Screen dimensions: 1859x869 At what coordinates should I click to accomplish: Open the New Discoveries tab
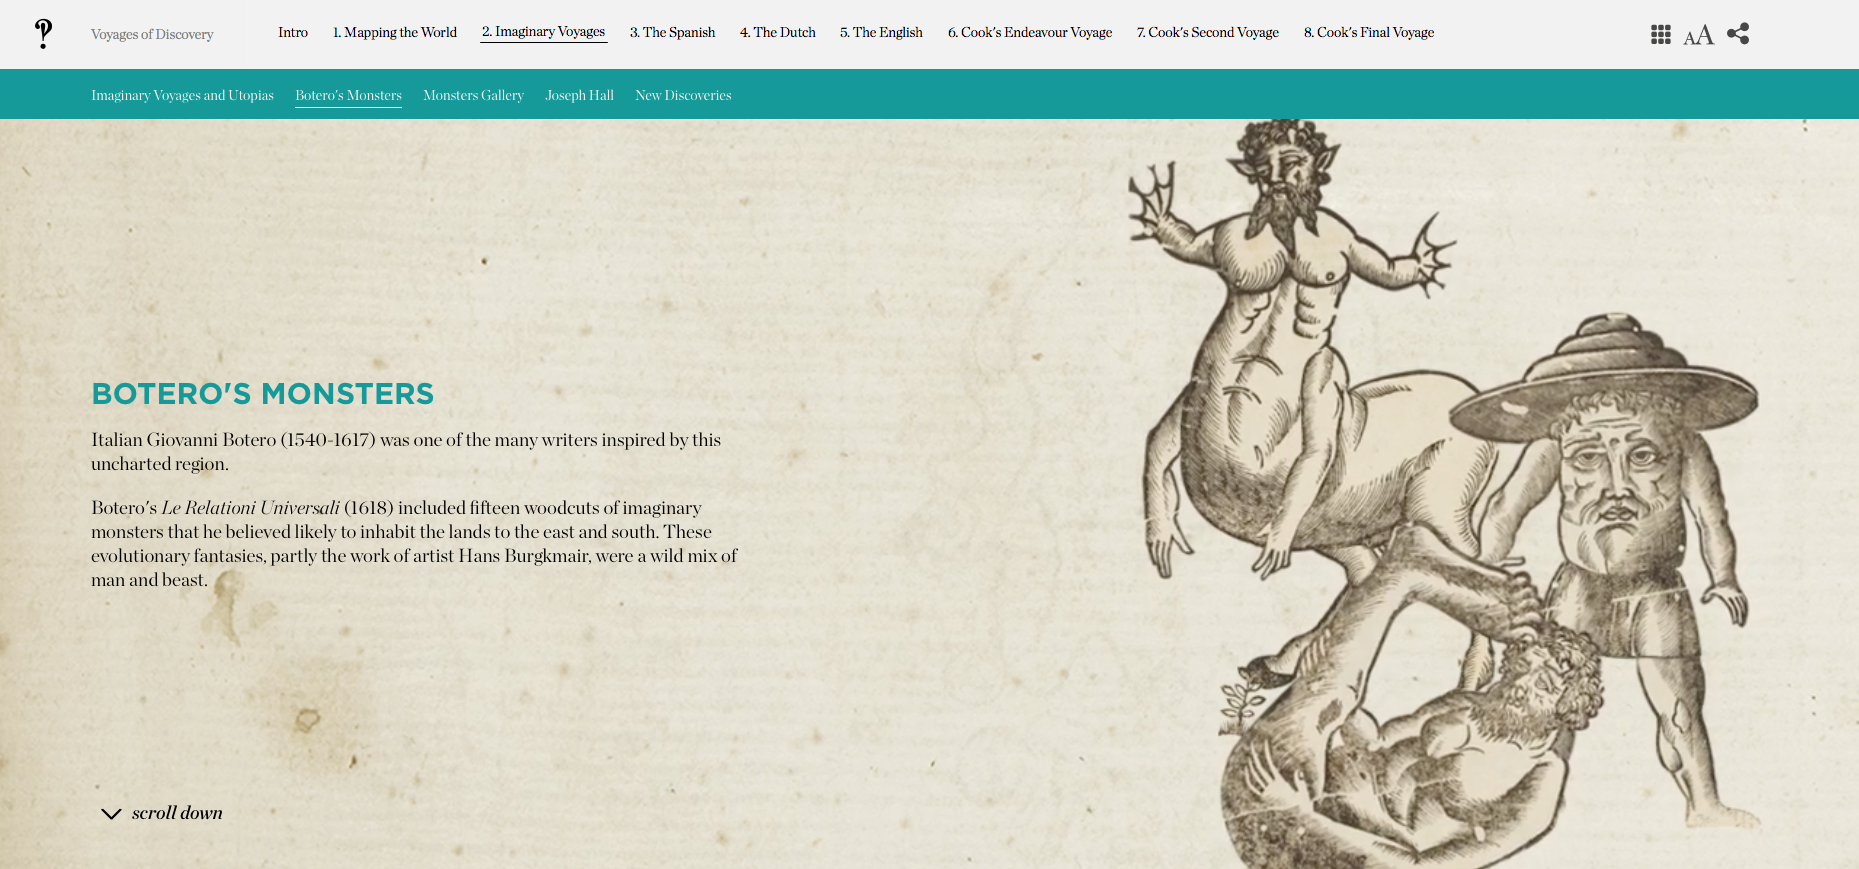pos(683,95)
